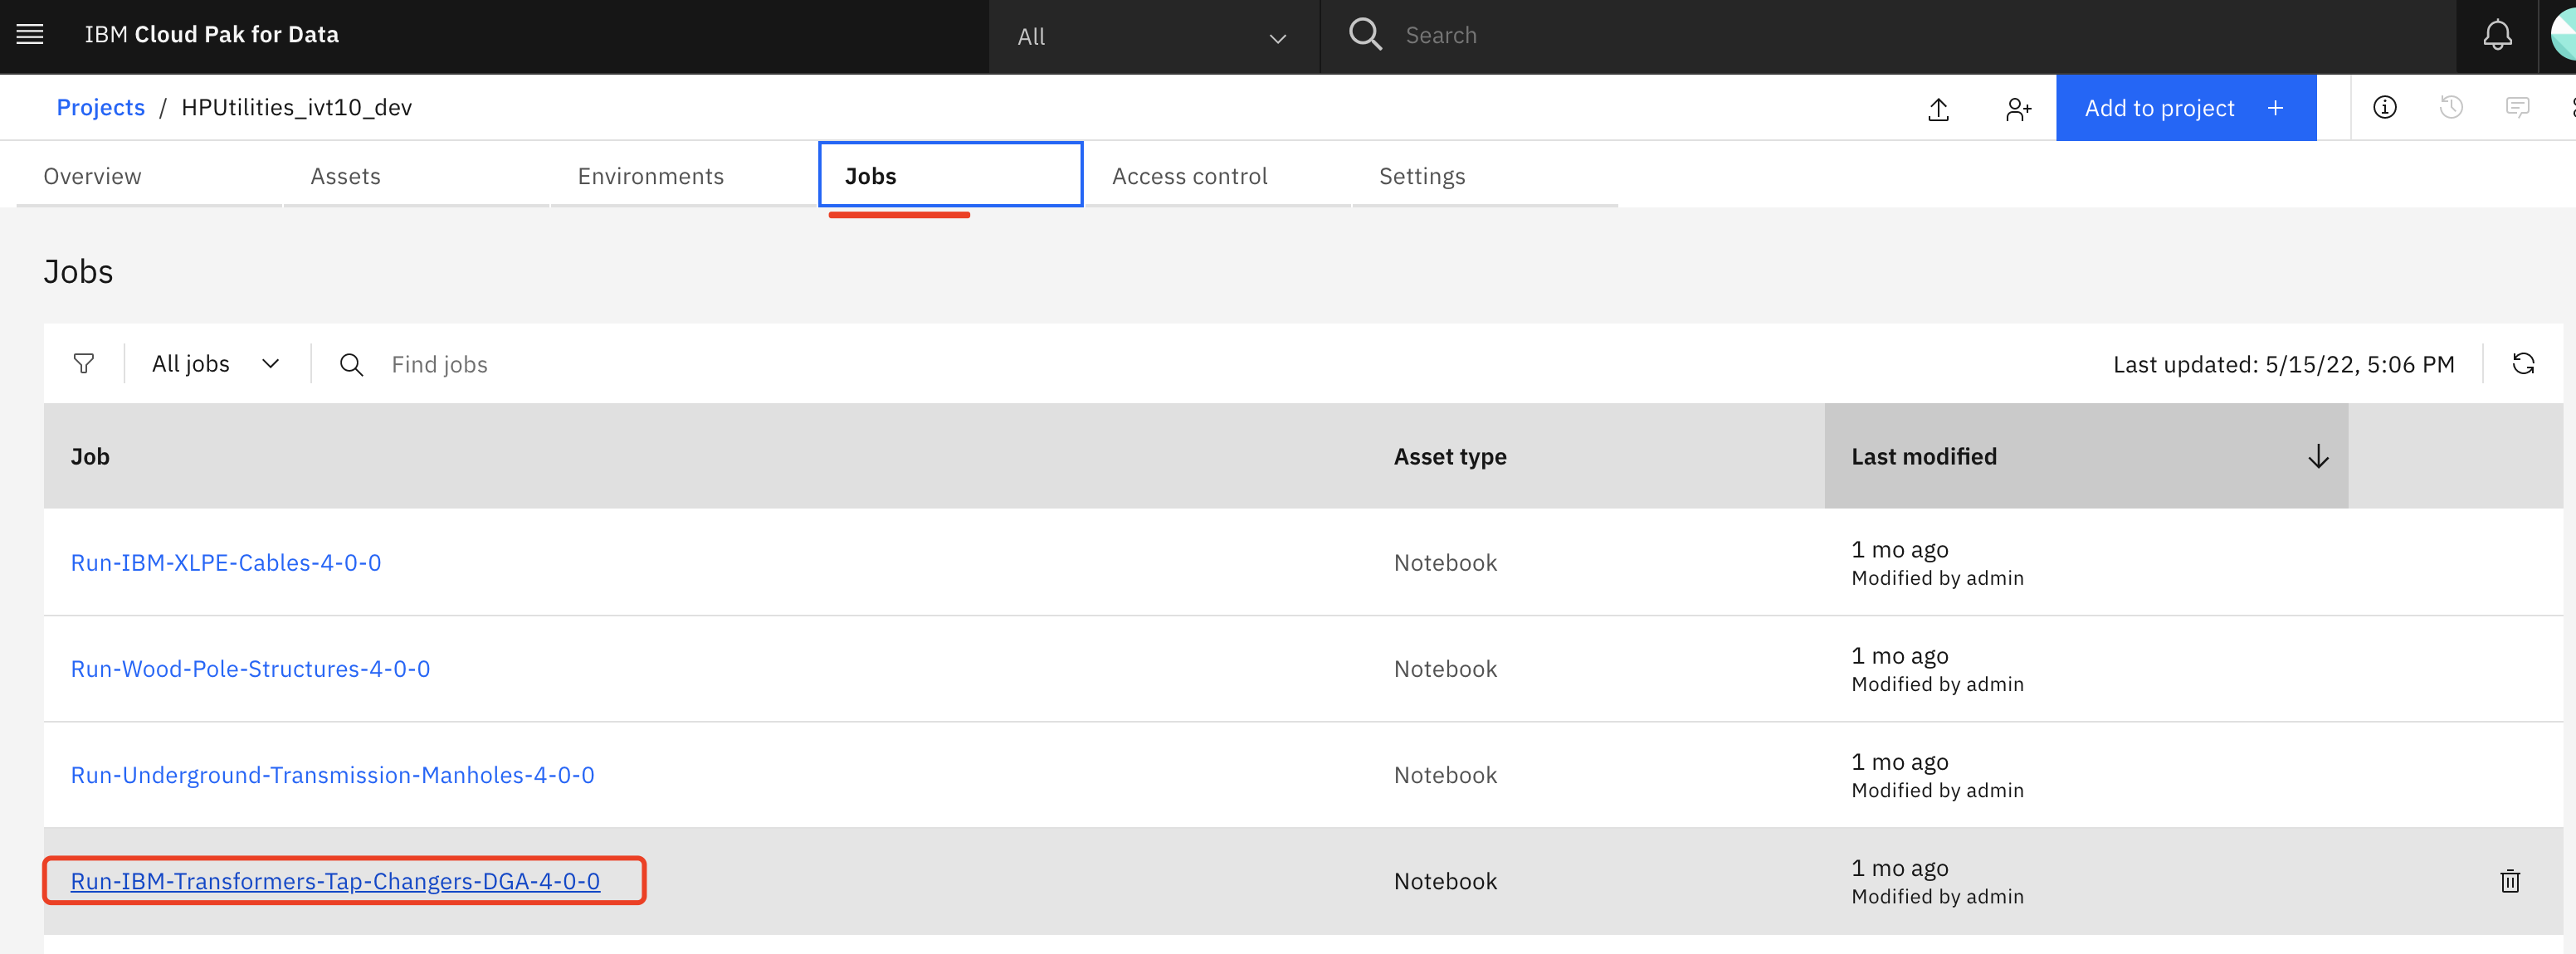Click the Add to project button
The width and height of the screenshot is (2576, 954).
pyautogui.click(x=2185, y=108)
